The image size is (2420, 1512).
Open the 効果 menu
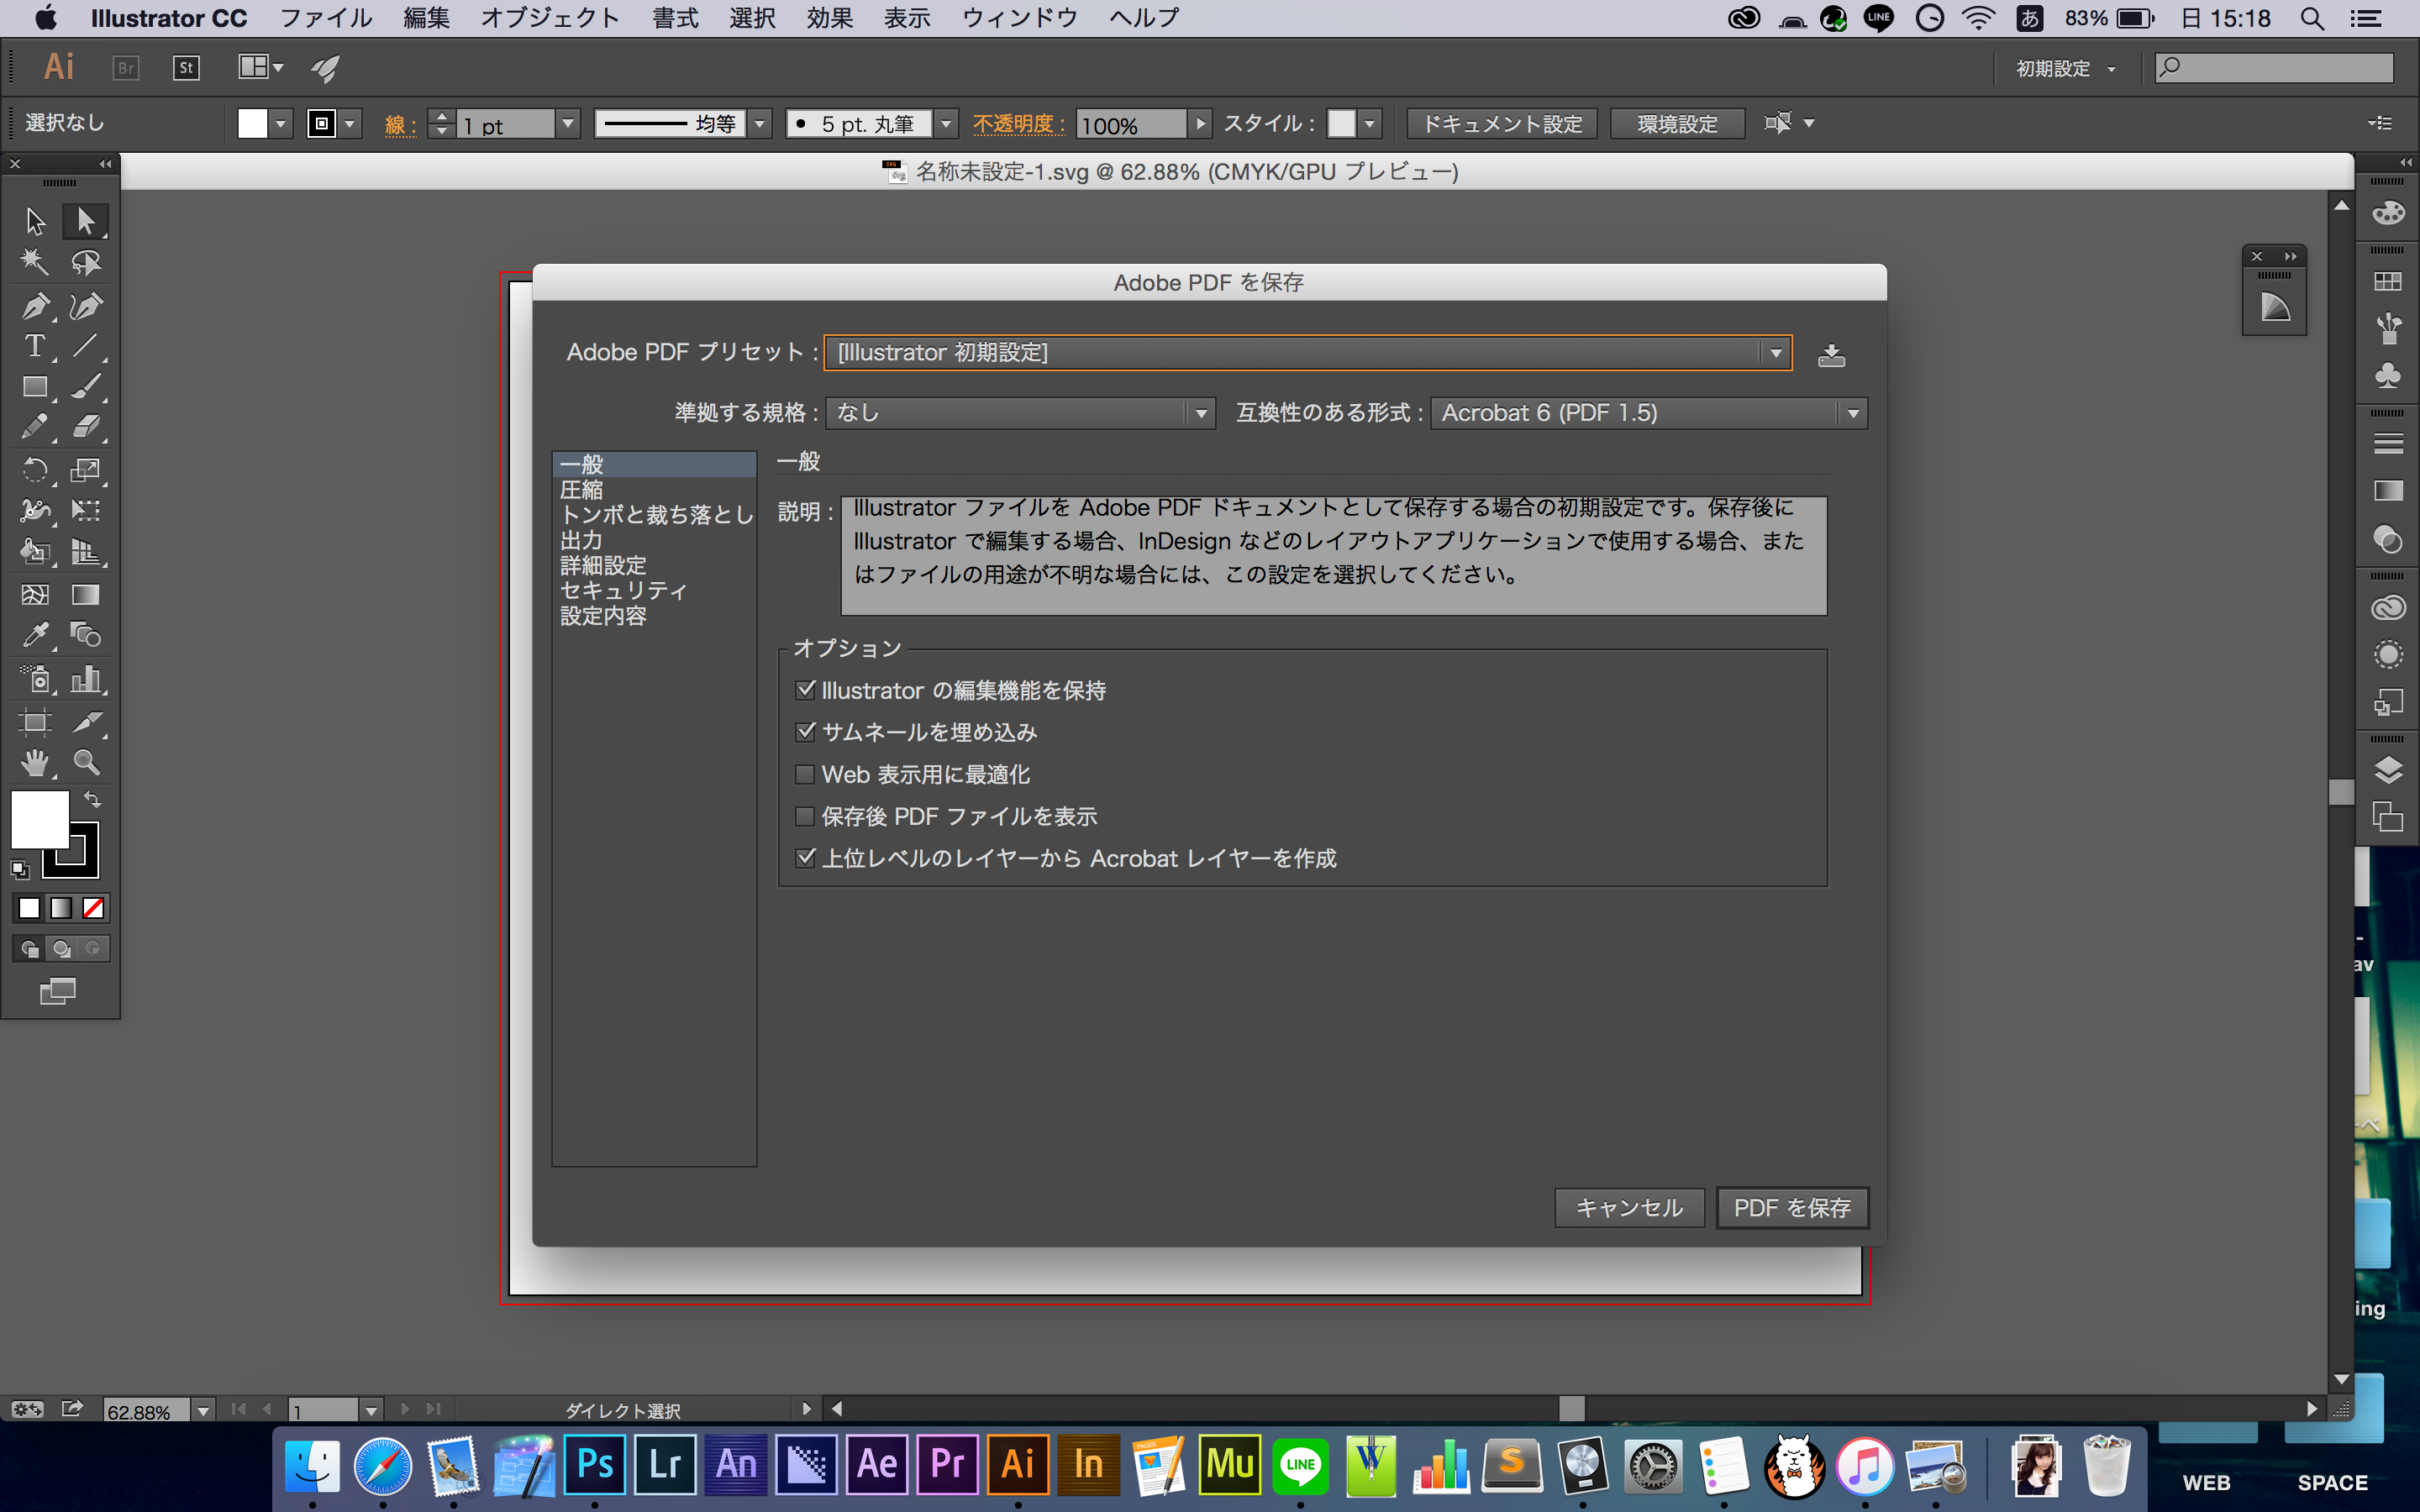click(830, 18)
